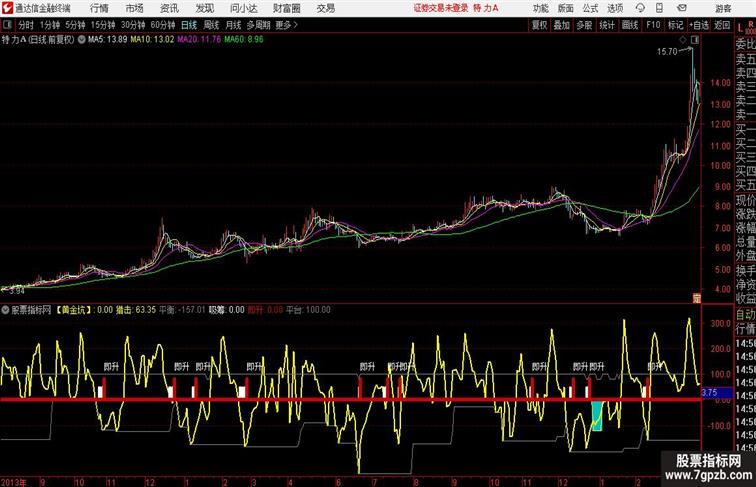The width and height of the screenshot is (756, 487).
Task: Click the 画线 draw line button
Action: click(x=630, y=25)
